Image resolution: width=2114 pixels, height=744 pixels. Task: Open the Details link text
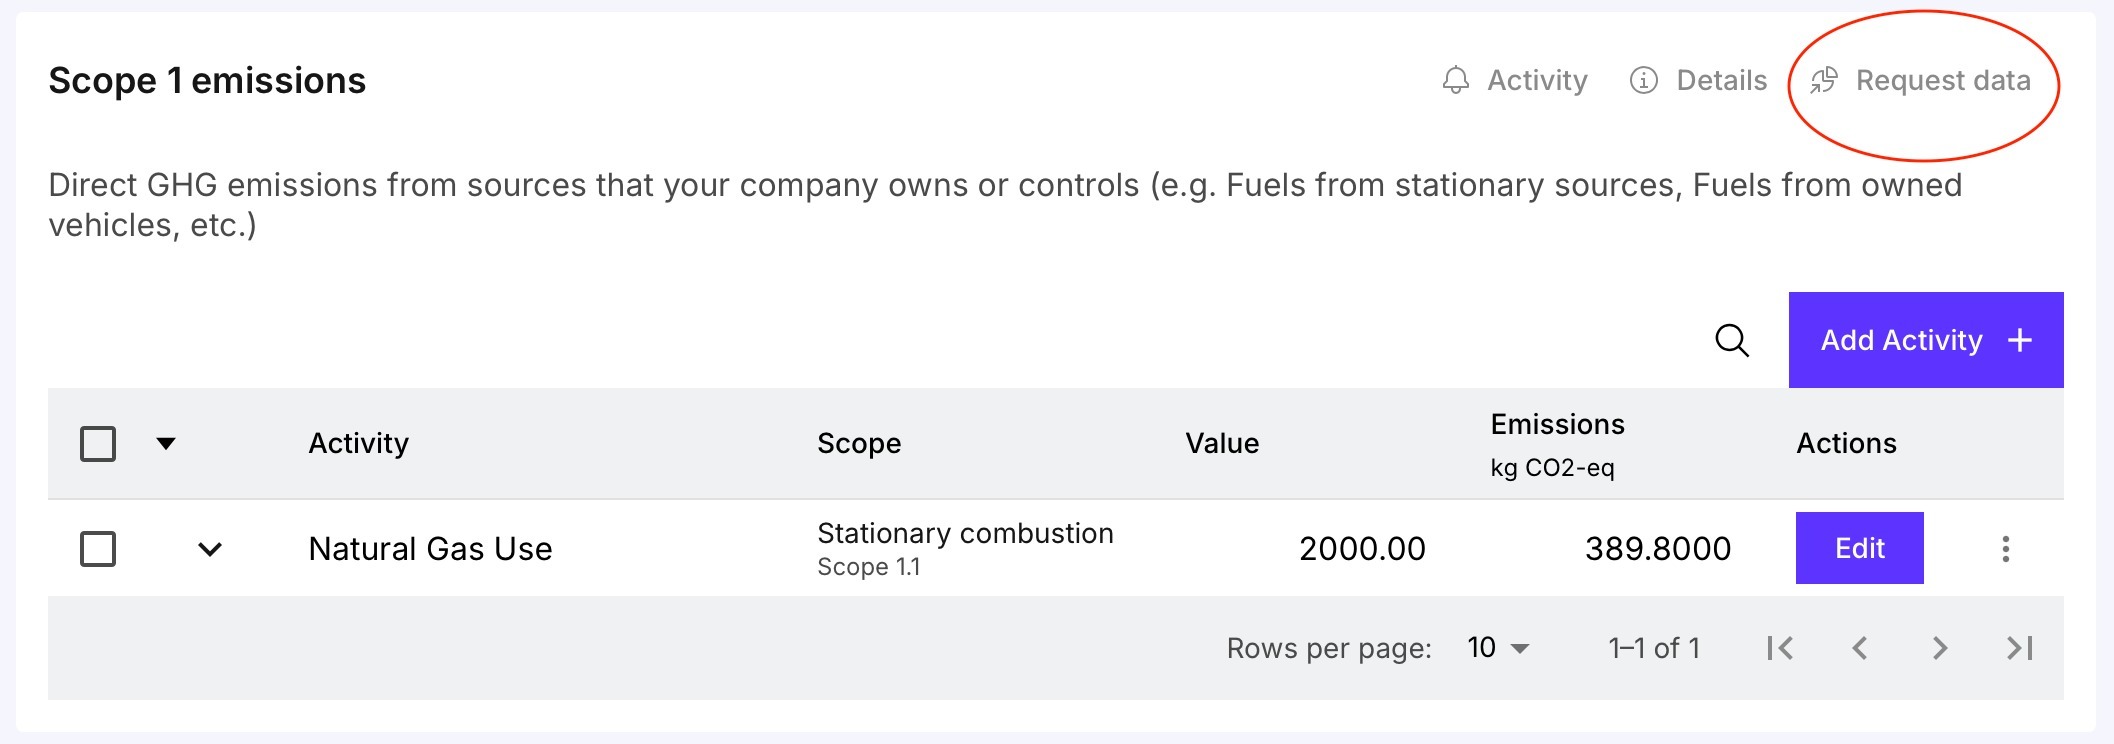(x=1721, y=80)
